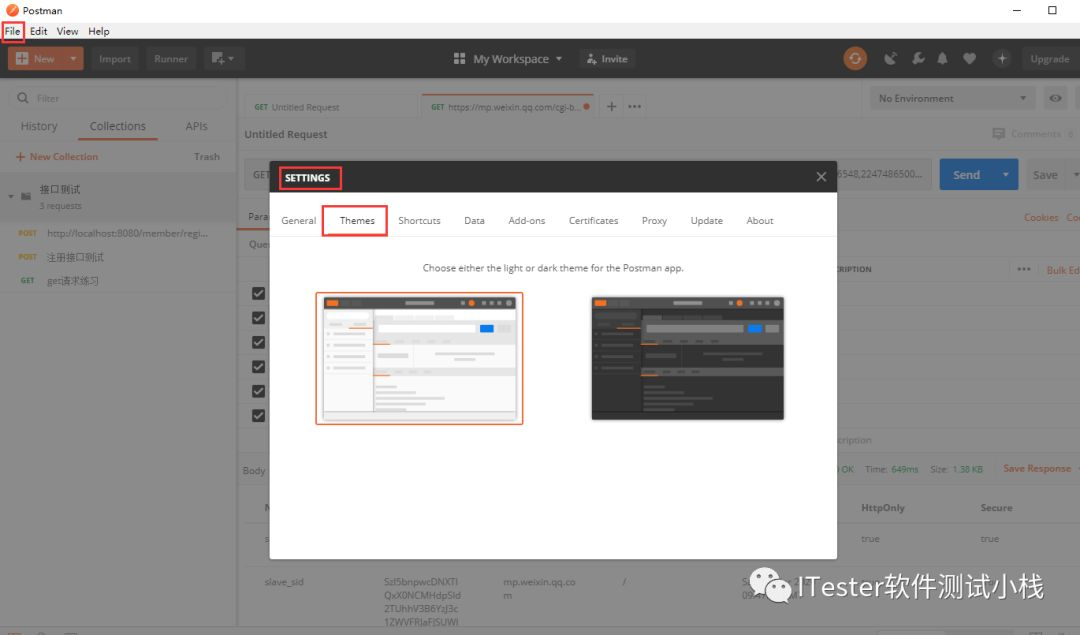Open the No Environment dropdown
The image size is (1080, 635).
952,98
